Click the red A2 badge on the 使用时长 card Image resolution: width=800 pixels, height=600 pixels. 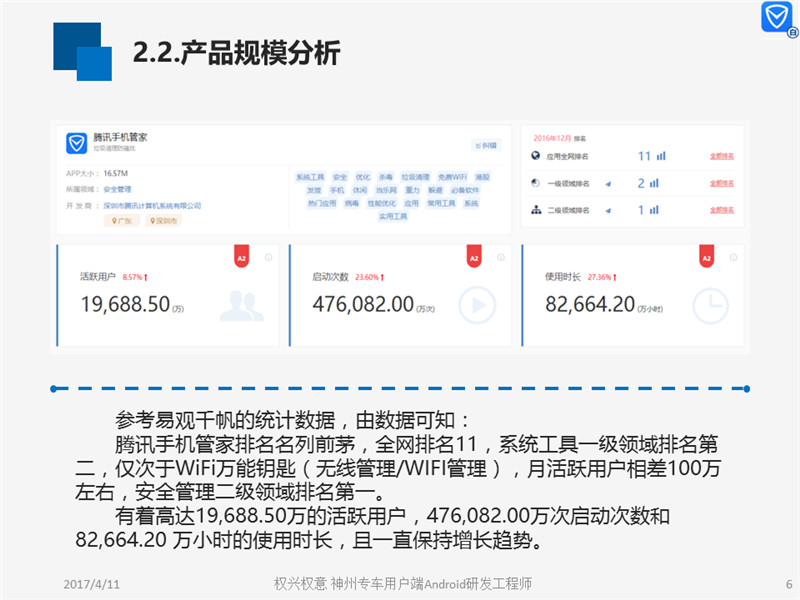tap(707, 256)
